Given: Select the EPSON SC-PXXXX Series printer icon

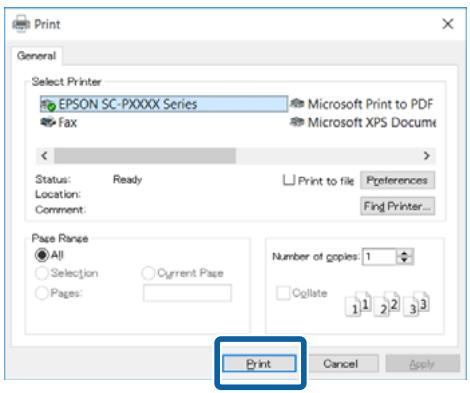Looking at the screenshot, I should 48,105.
